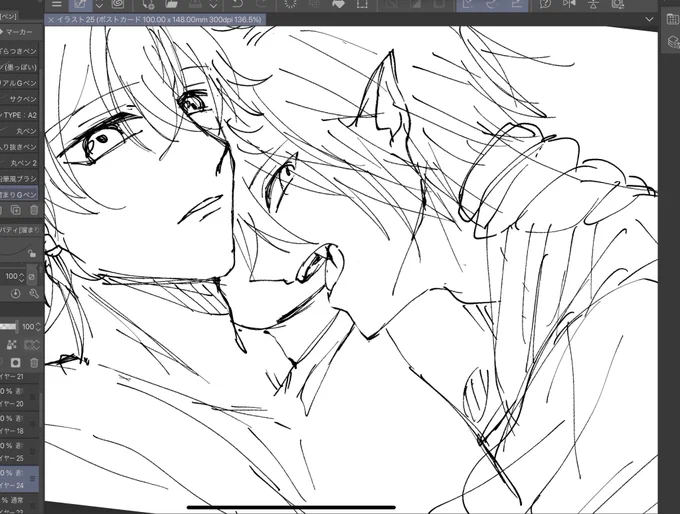Screen dimensions: 680x514
Task: Open the stacked-boxes palette icon on the right dock
Action: tap(673, 42)
